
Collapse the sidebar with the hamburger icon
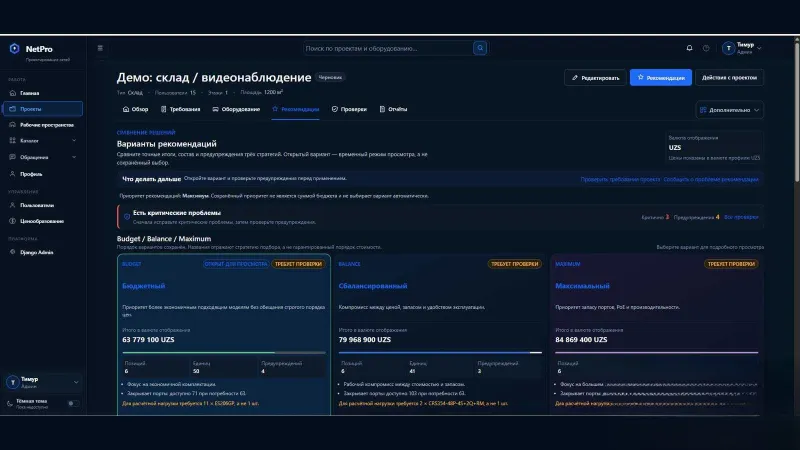(100, 48)
